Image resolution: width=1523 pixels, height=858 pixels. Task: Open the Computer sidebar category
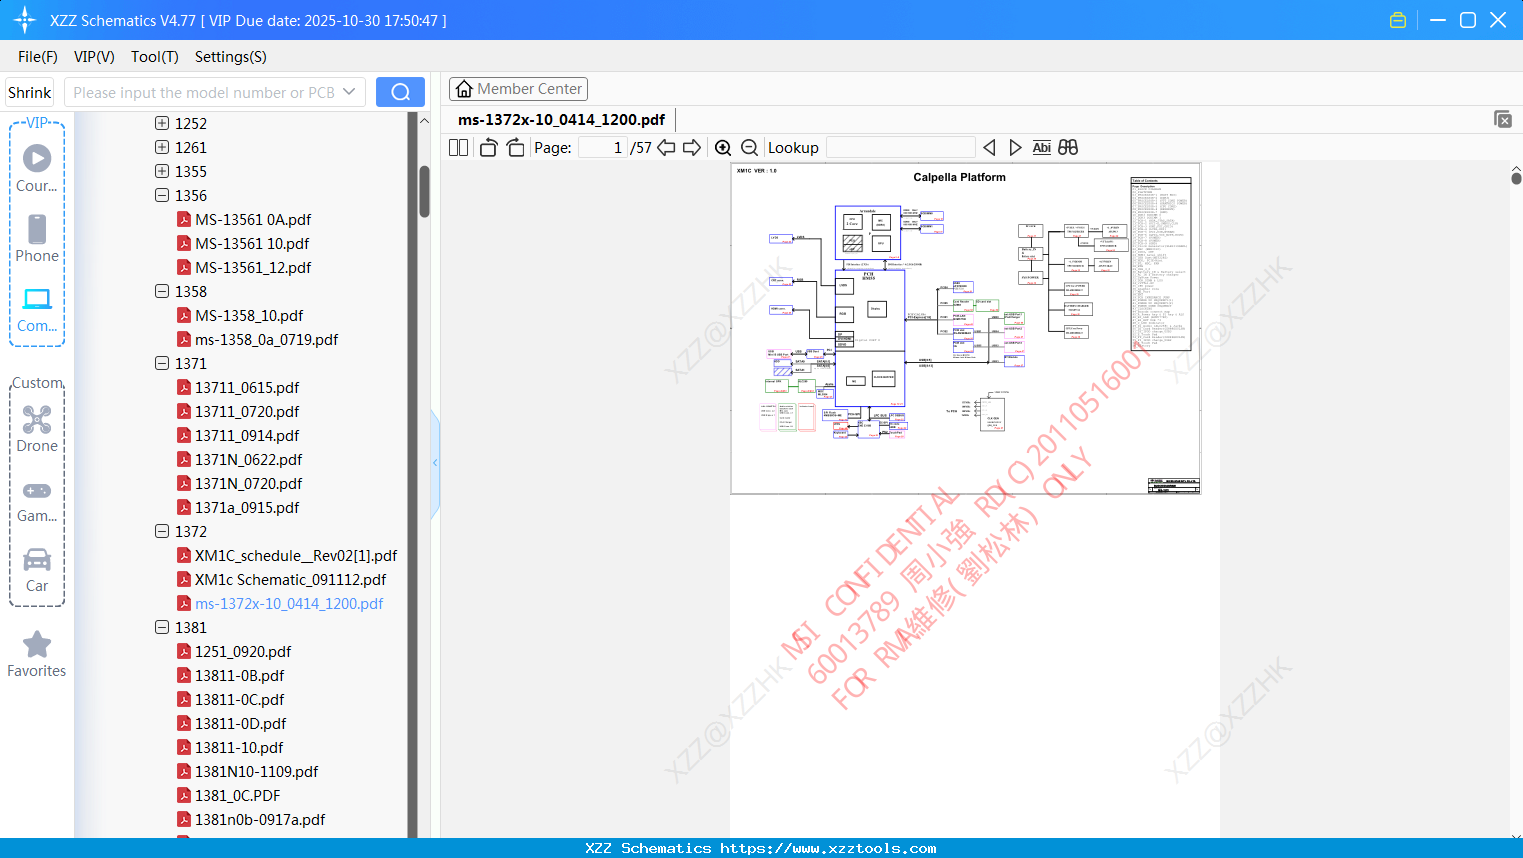click(37, 310)
